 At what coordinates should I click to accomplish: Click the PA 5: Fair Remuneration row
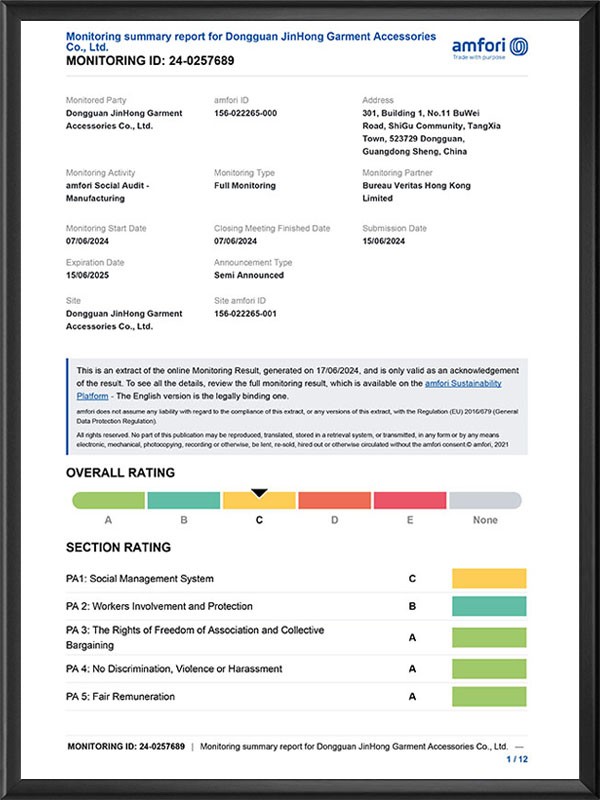[296, 696]
